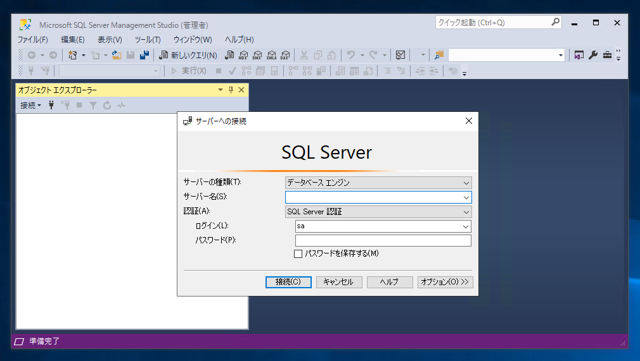Click the ヘルプ button in dialog

(389, 282)
